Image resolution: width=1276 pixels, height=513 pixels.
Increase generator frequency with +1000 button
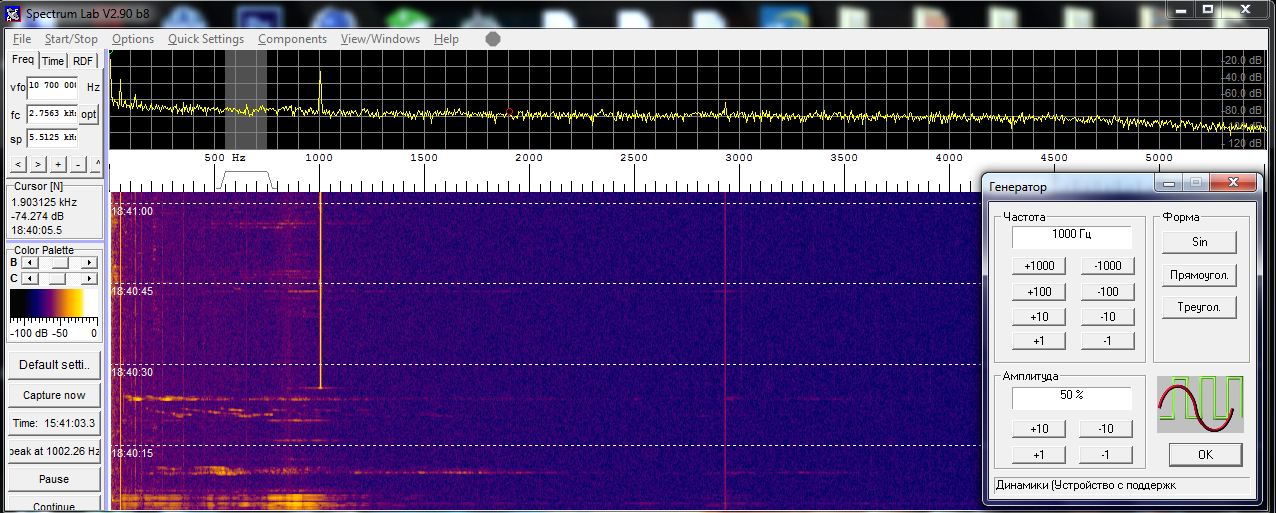click(1039, 266)
